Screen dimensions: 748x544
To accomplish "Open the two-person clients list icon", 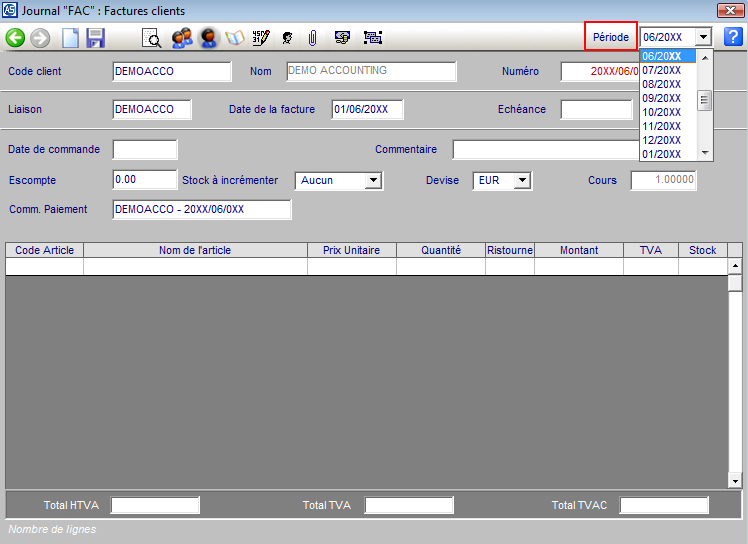I will tap(182, 38).
